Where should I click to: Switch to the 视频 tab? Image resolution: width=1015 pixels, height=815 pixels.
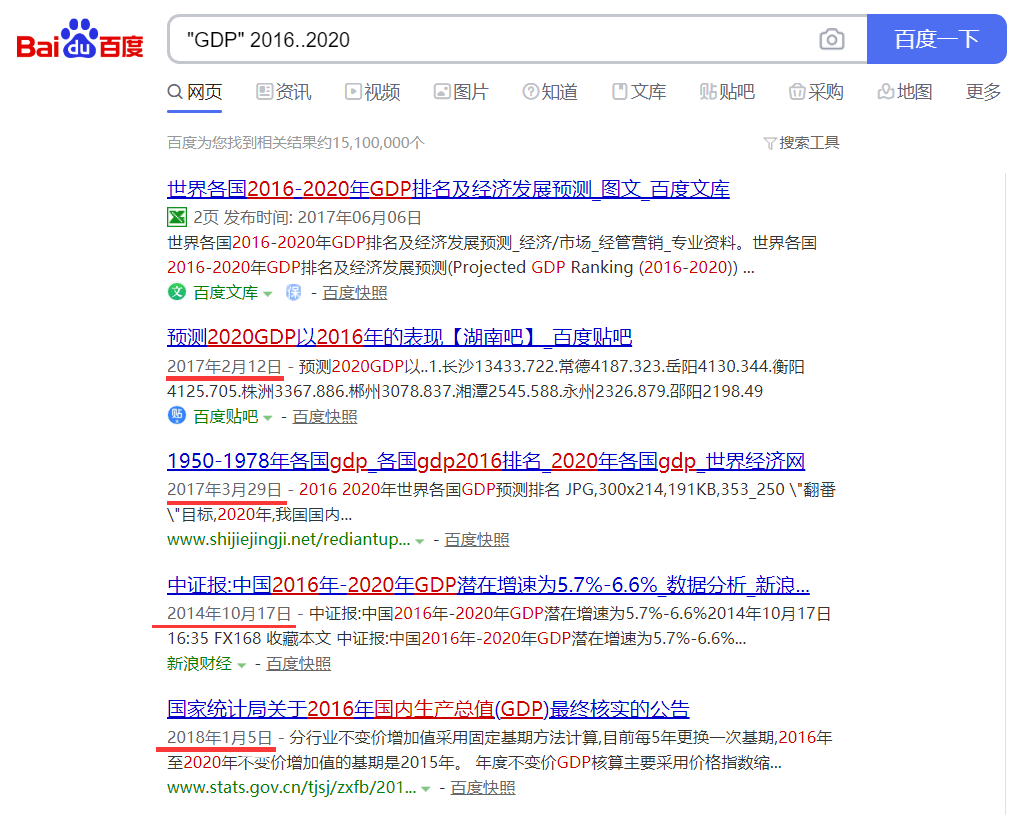372,92
